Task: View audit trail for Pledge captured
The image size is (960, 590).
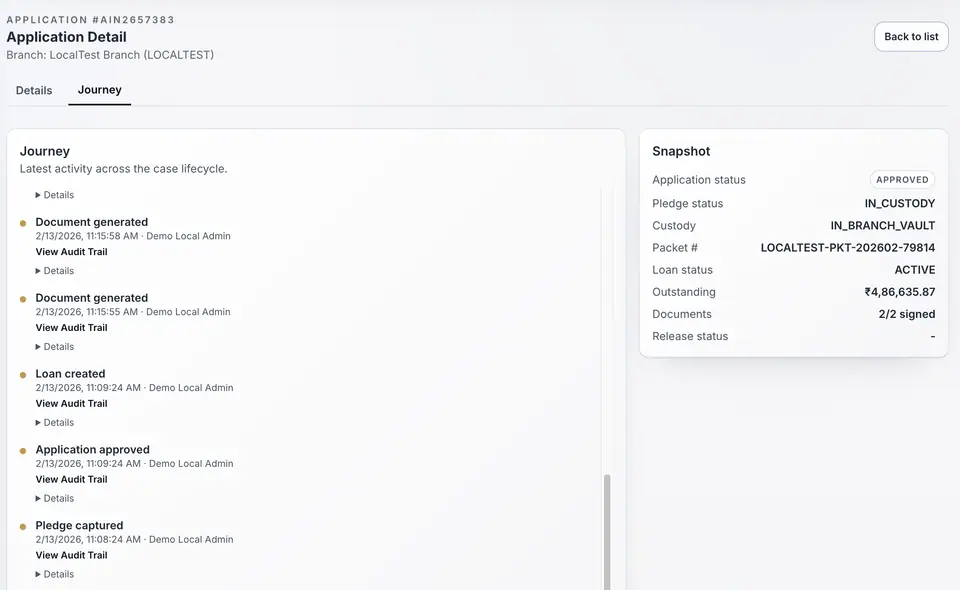Action: 71,555
